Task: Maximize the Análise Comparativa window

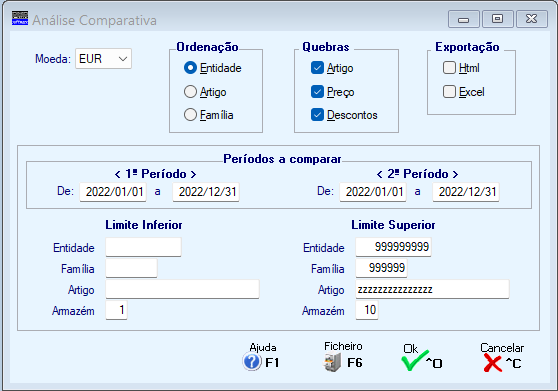Action: point(497,19)
